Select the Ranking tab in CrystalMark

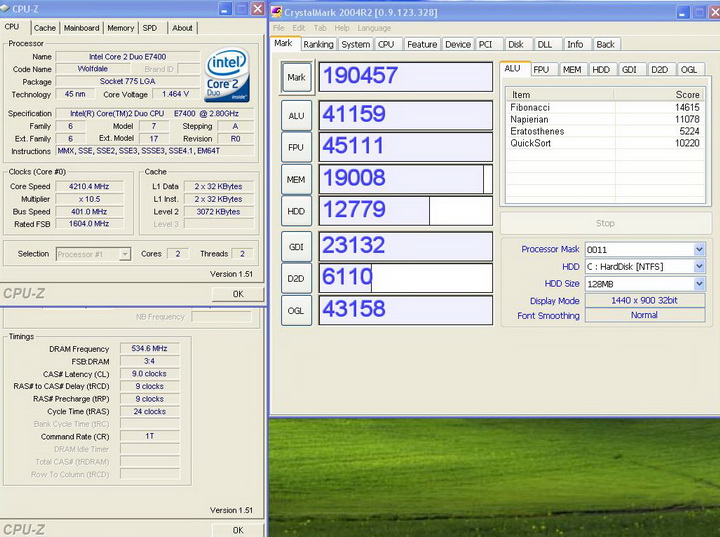[318, 44]
